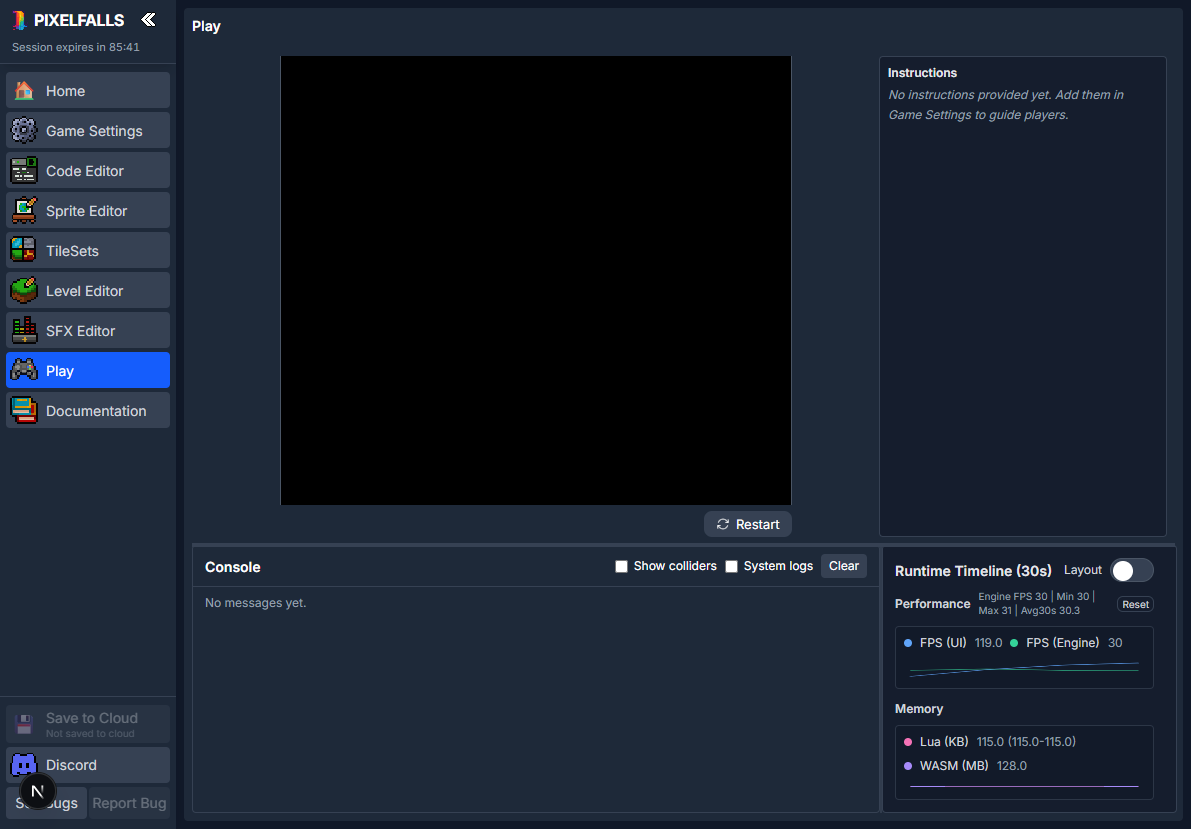Viewport: 1191px width, 829px height.
Task: Click the 'No messages yet.' text
Action: pos(255,603)
